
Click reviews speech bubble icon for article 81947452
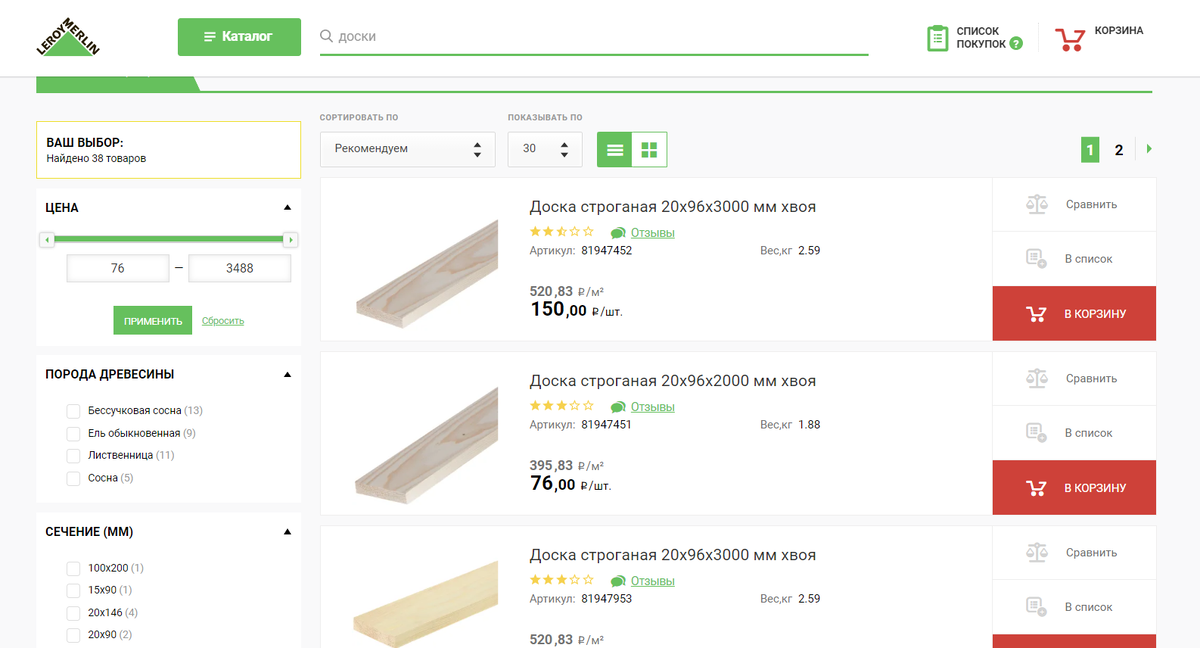[x=618, y=233]
